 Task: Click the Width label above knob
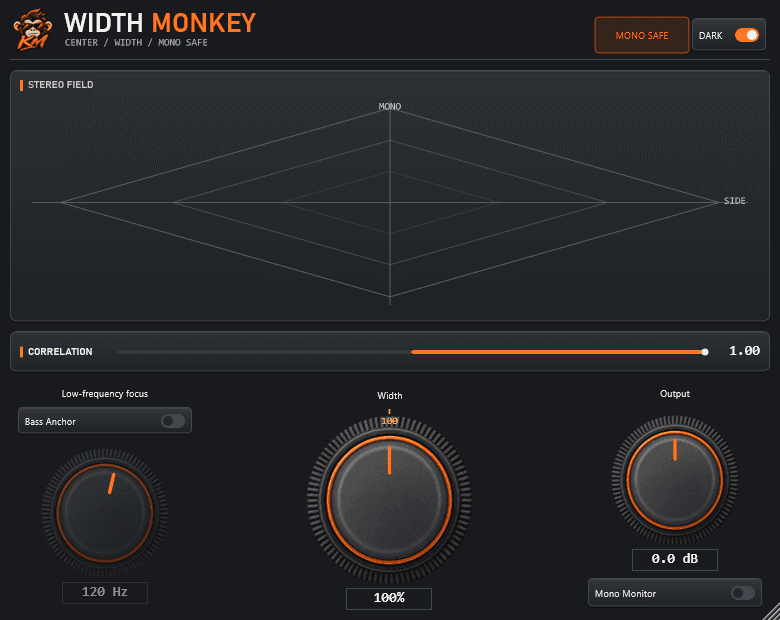tap(390, 396)
